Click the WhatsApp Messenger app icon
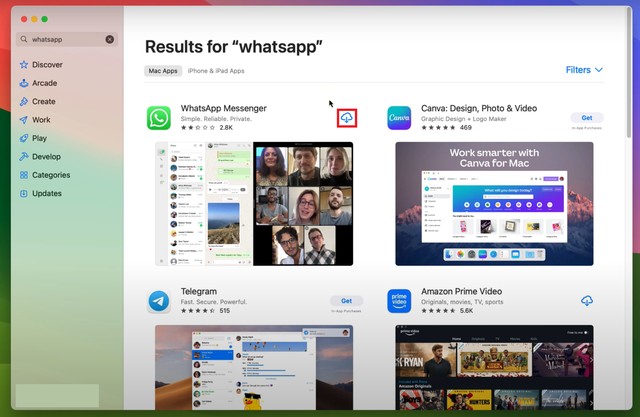The image size is (640, 417). [x=159, y=118]
